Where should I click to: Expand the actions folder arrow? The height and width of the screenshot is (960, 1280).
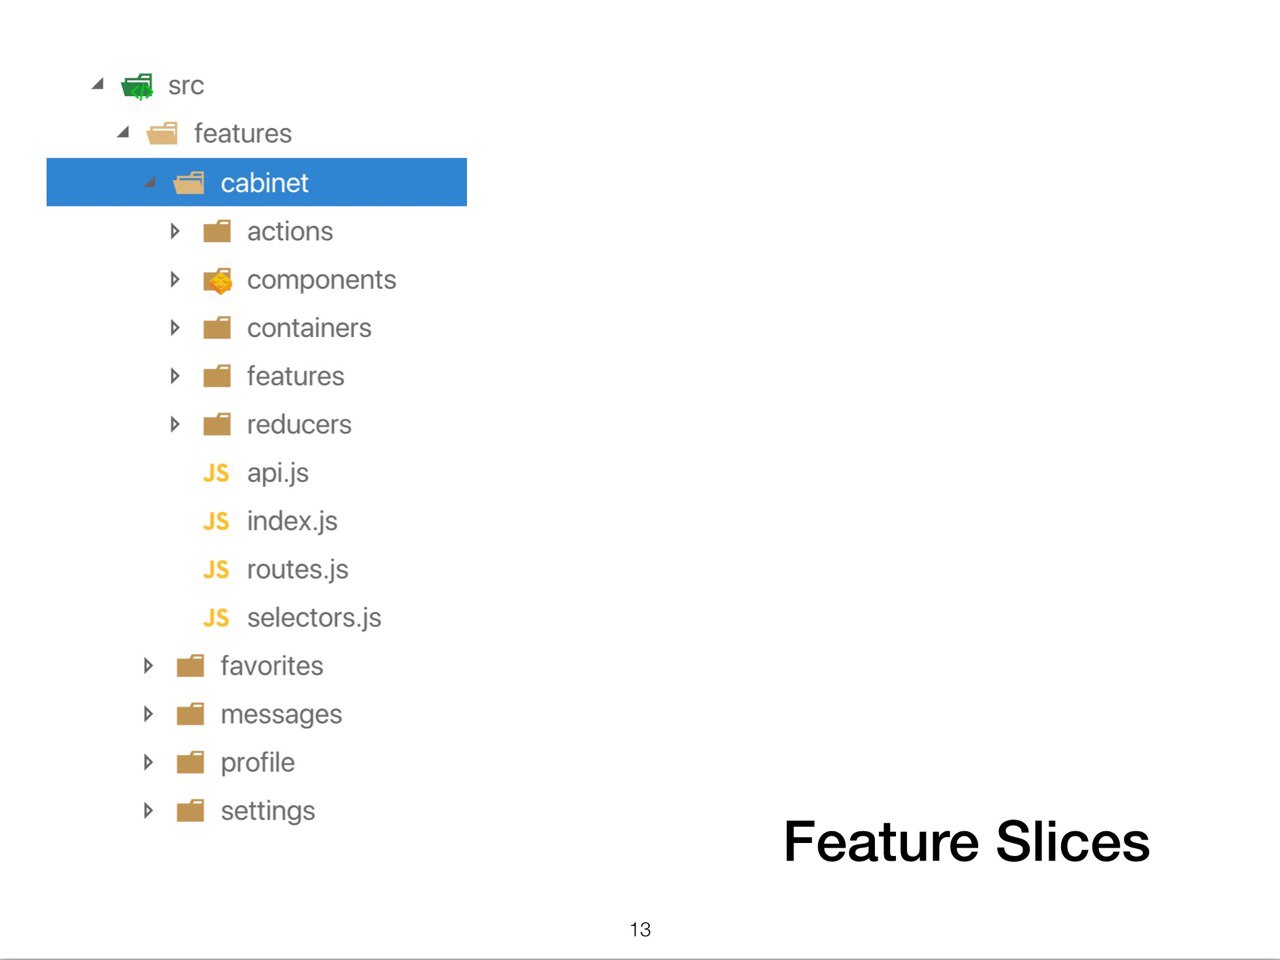pyautogui.click(x=175, y=231)
